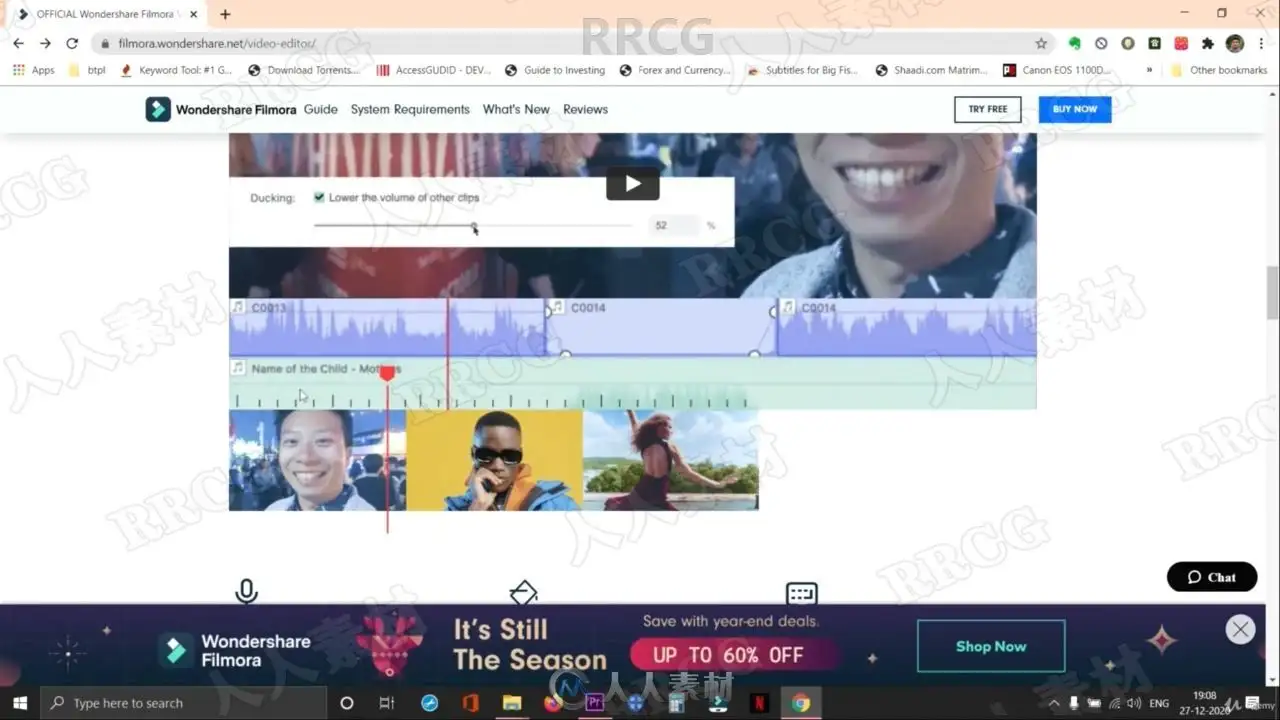The image size is (1280, 720).
Task: Click the browser address bar
Action: coord(571,43)
